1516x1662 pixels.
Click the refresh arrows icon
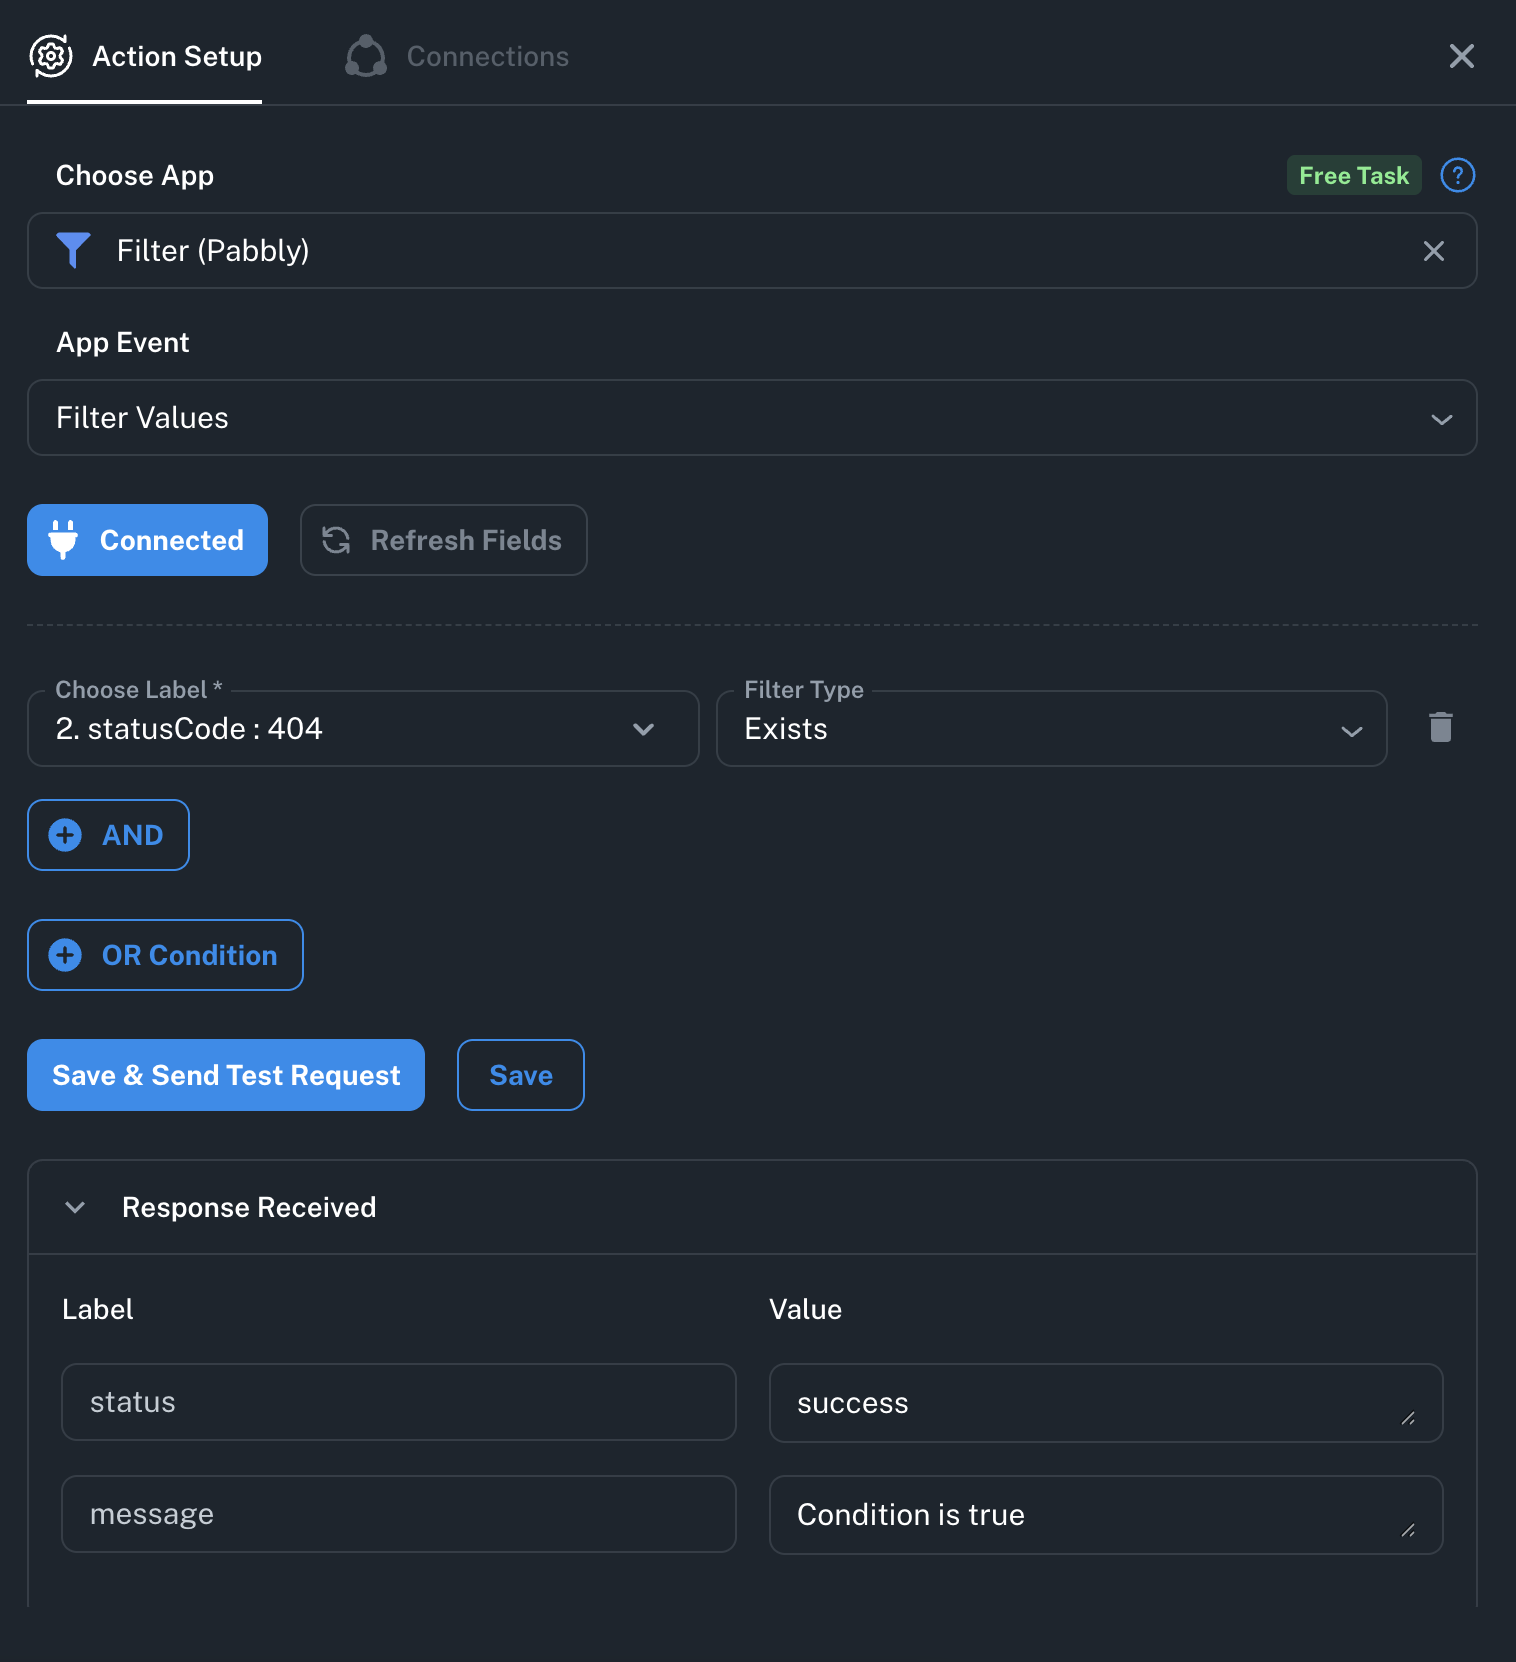click(336, 541)
